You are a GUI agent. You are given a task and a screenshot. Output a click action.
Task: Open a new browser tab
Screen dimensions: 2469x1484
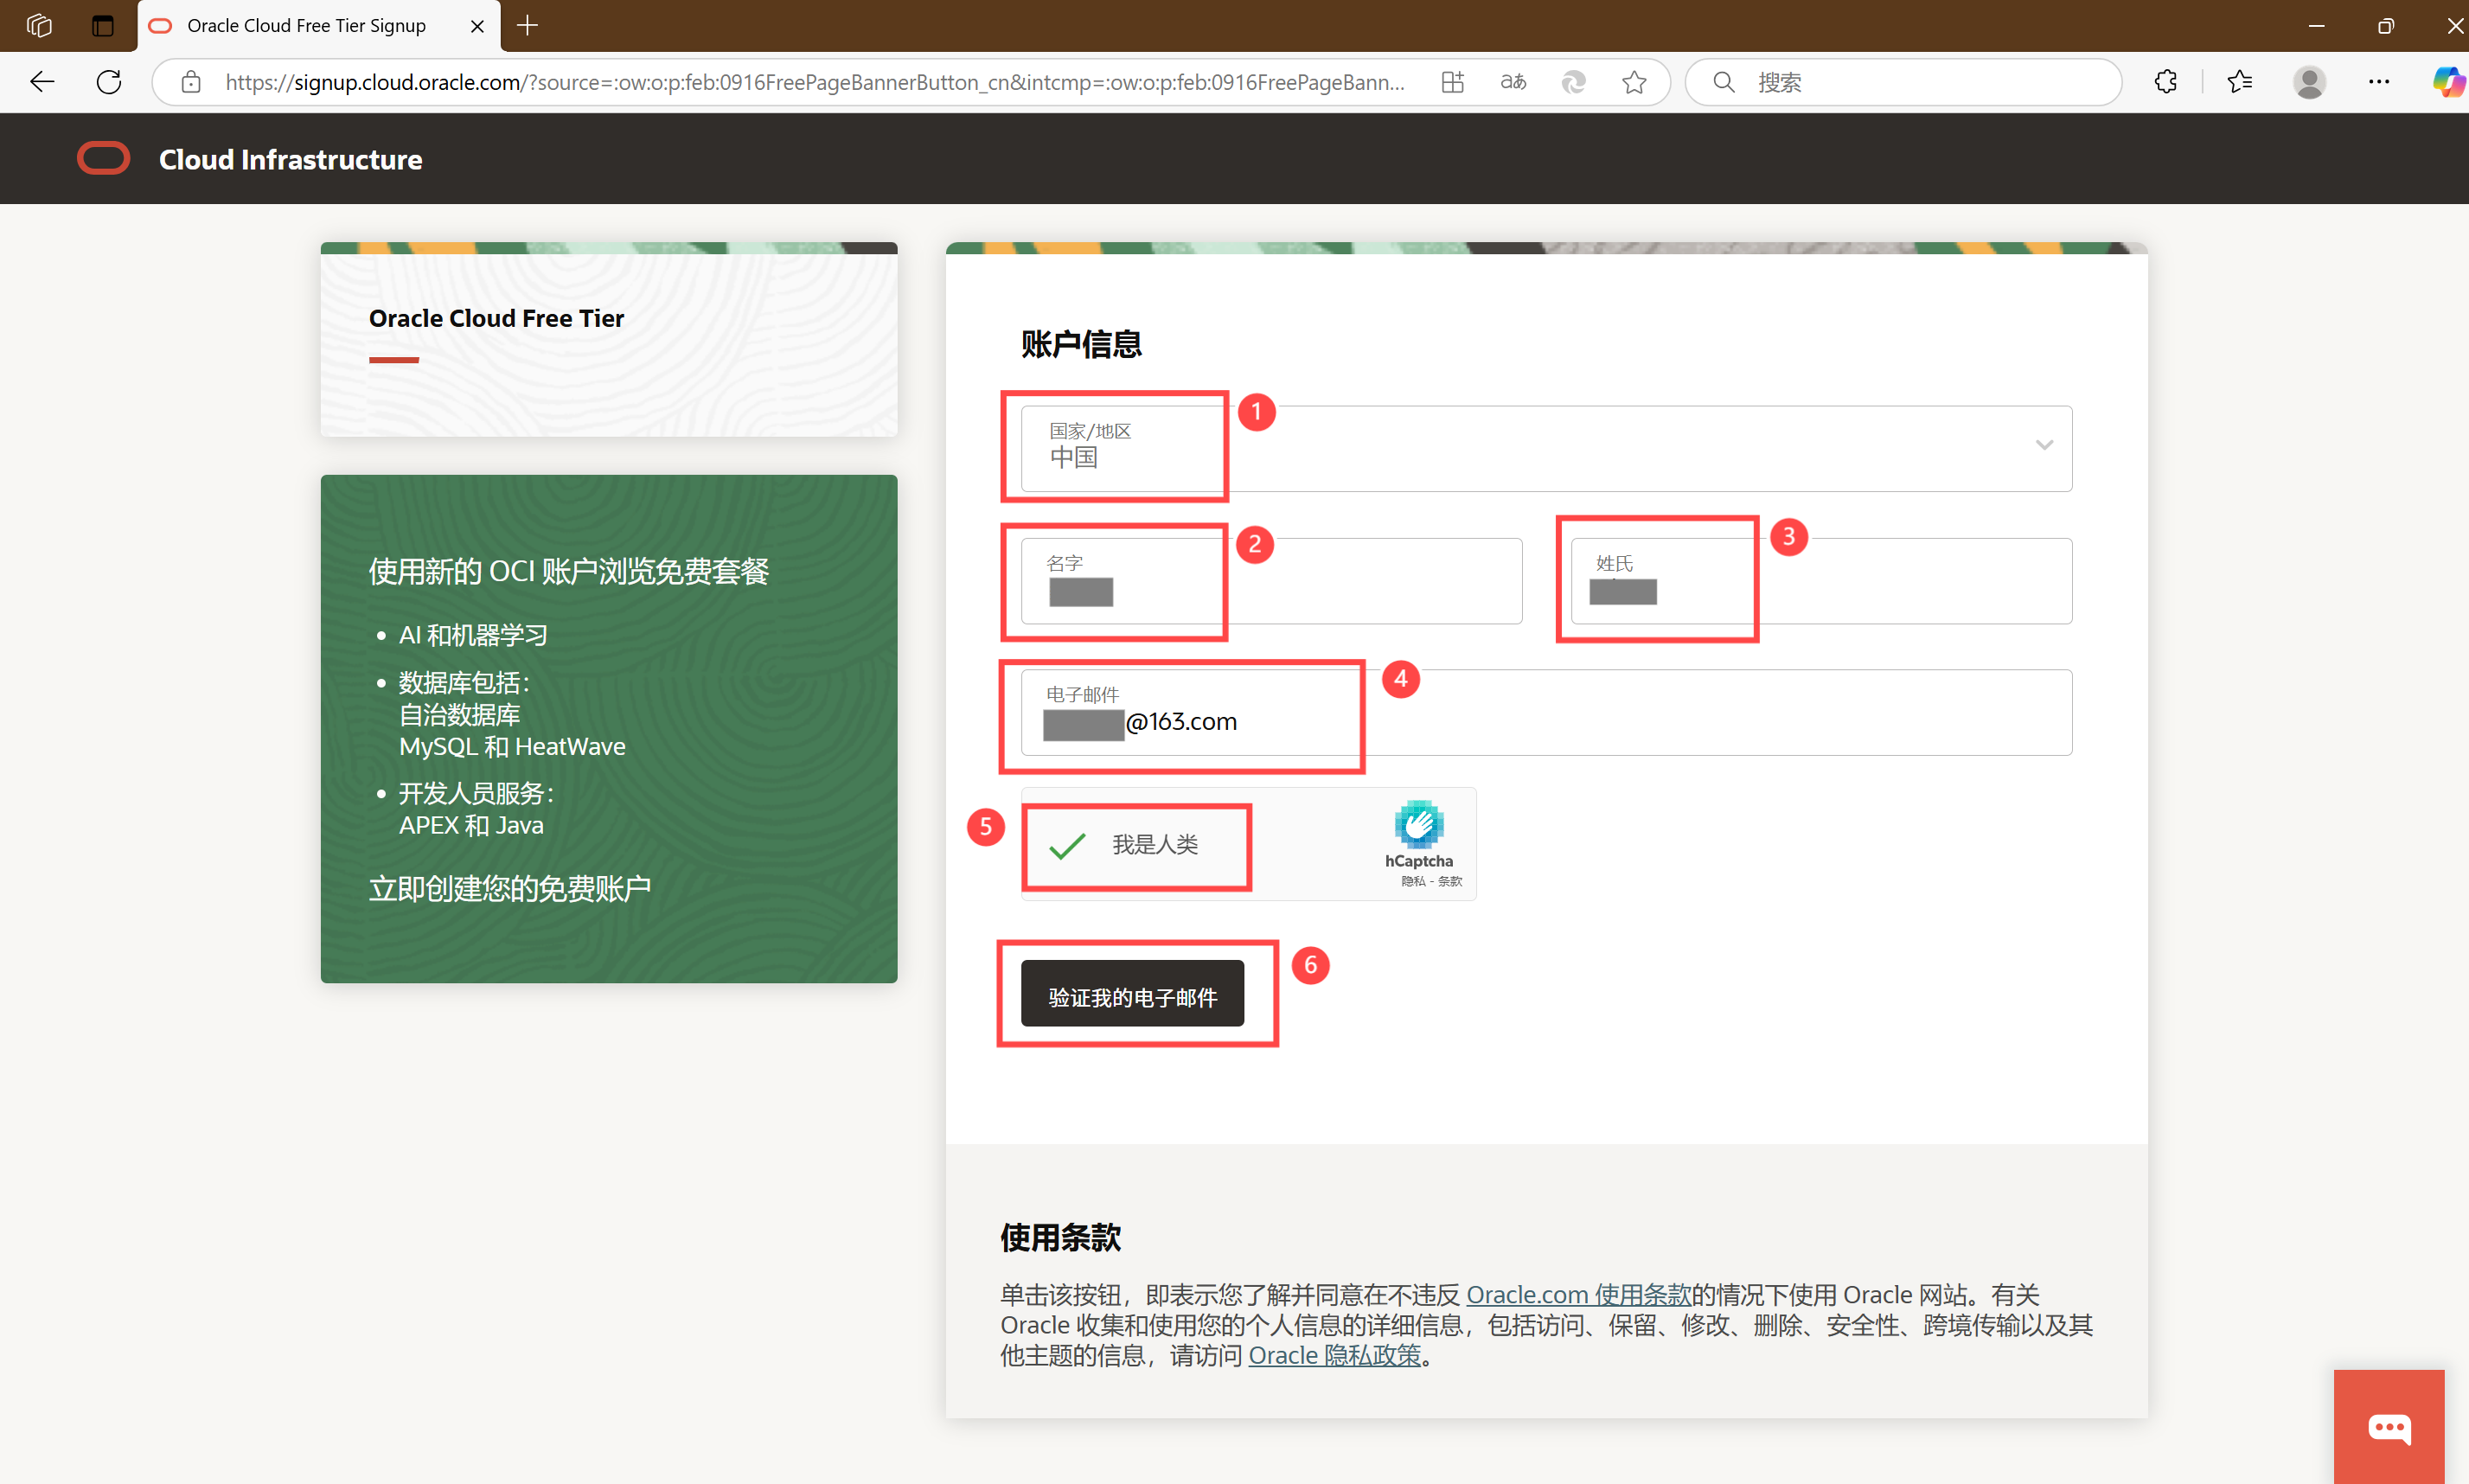tap(528, 26)
